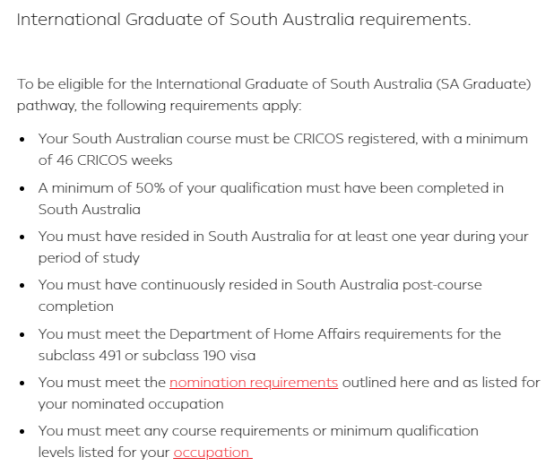Click the bullet before 'A minimum of 50%'

[22, 189]
